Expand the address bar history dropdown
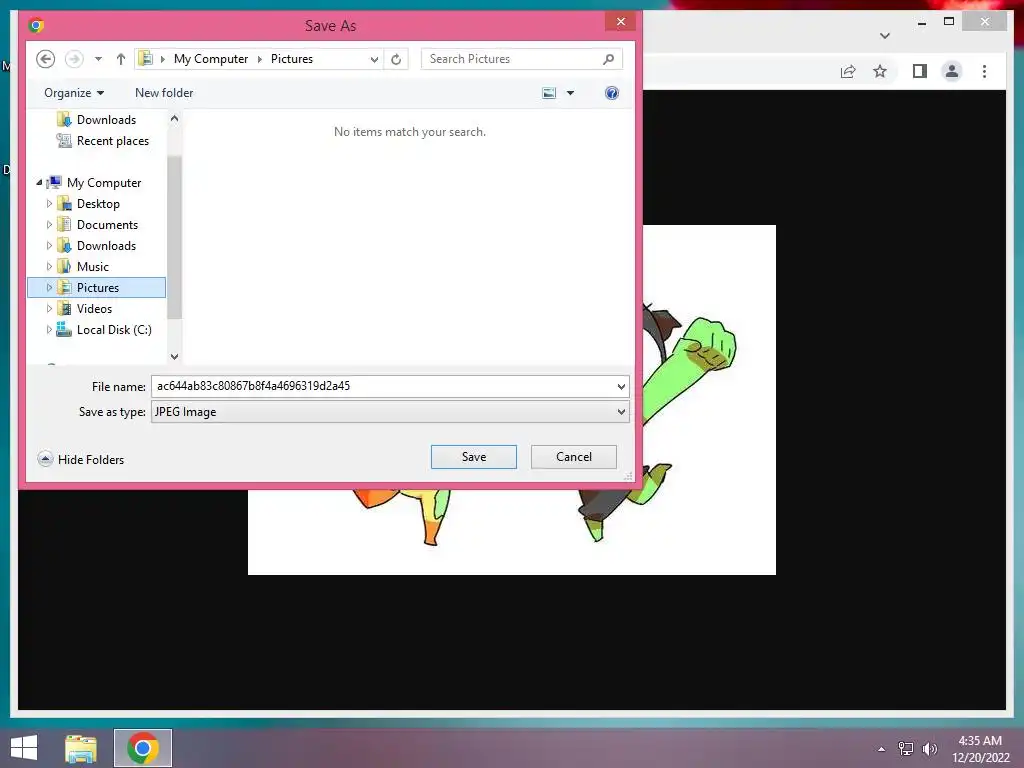Viewport: 1024px width, 768px height. pos(374,59)
